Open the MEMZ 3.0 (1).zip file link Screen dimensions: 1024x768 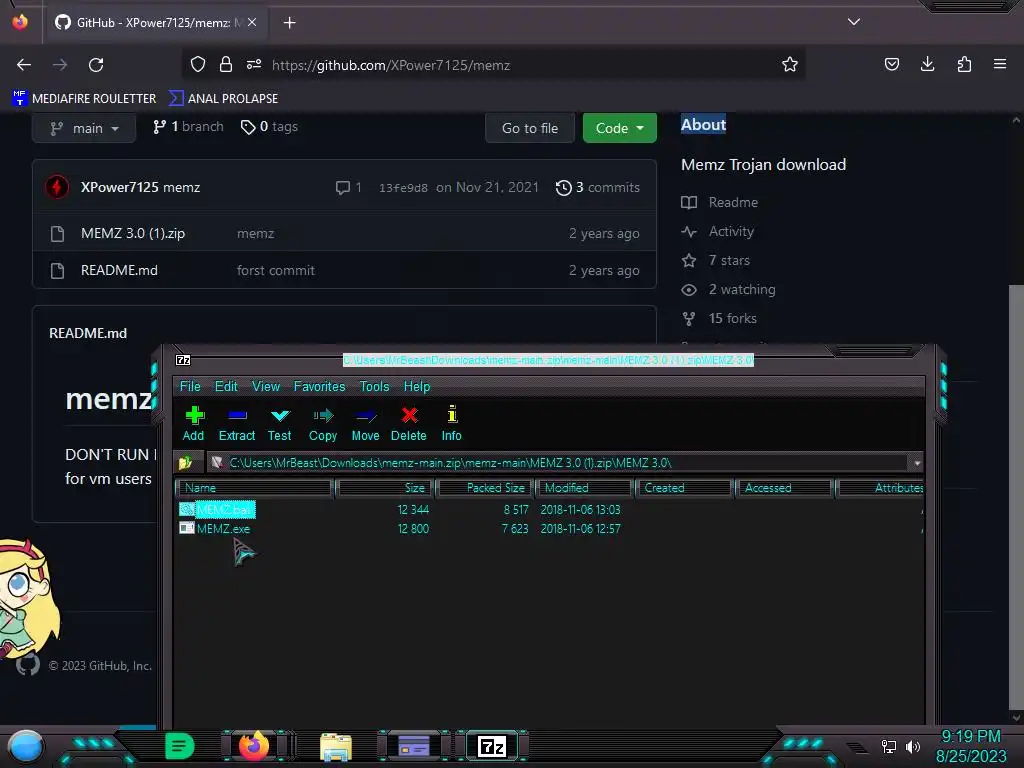(x=133, y=233)
